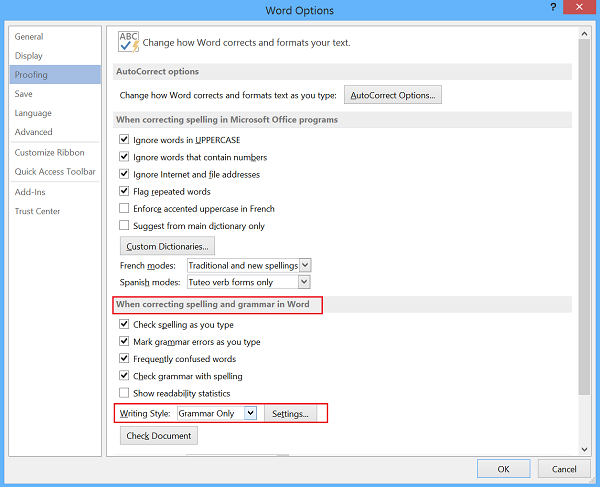Screen dimensions: 600x487
Task: Click the scrollbar up arrow
Action: coord(584,34)
